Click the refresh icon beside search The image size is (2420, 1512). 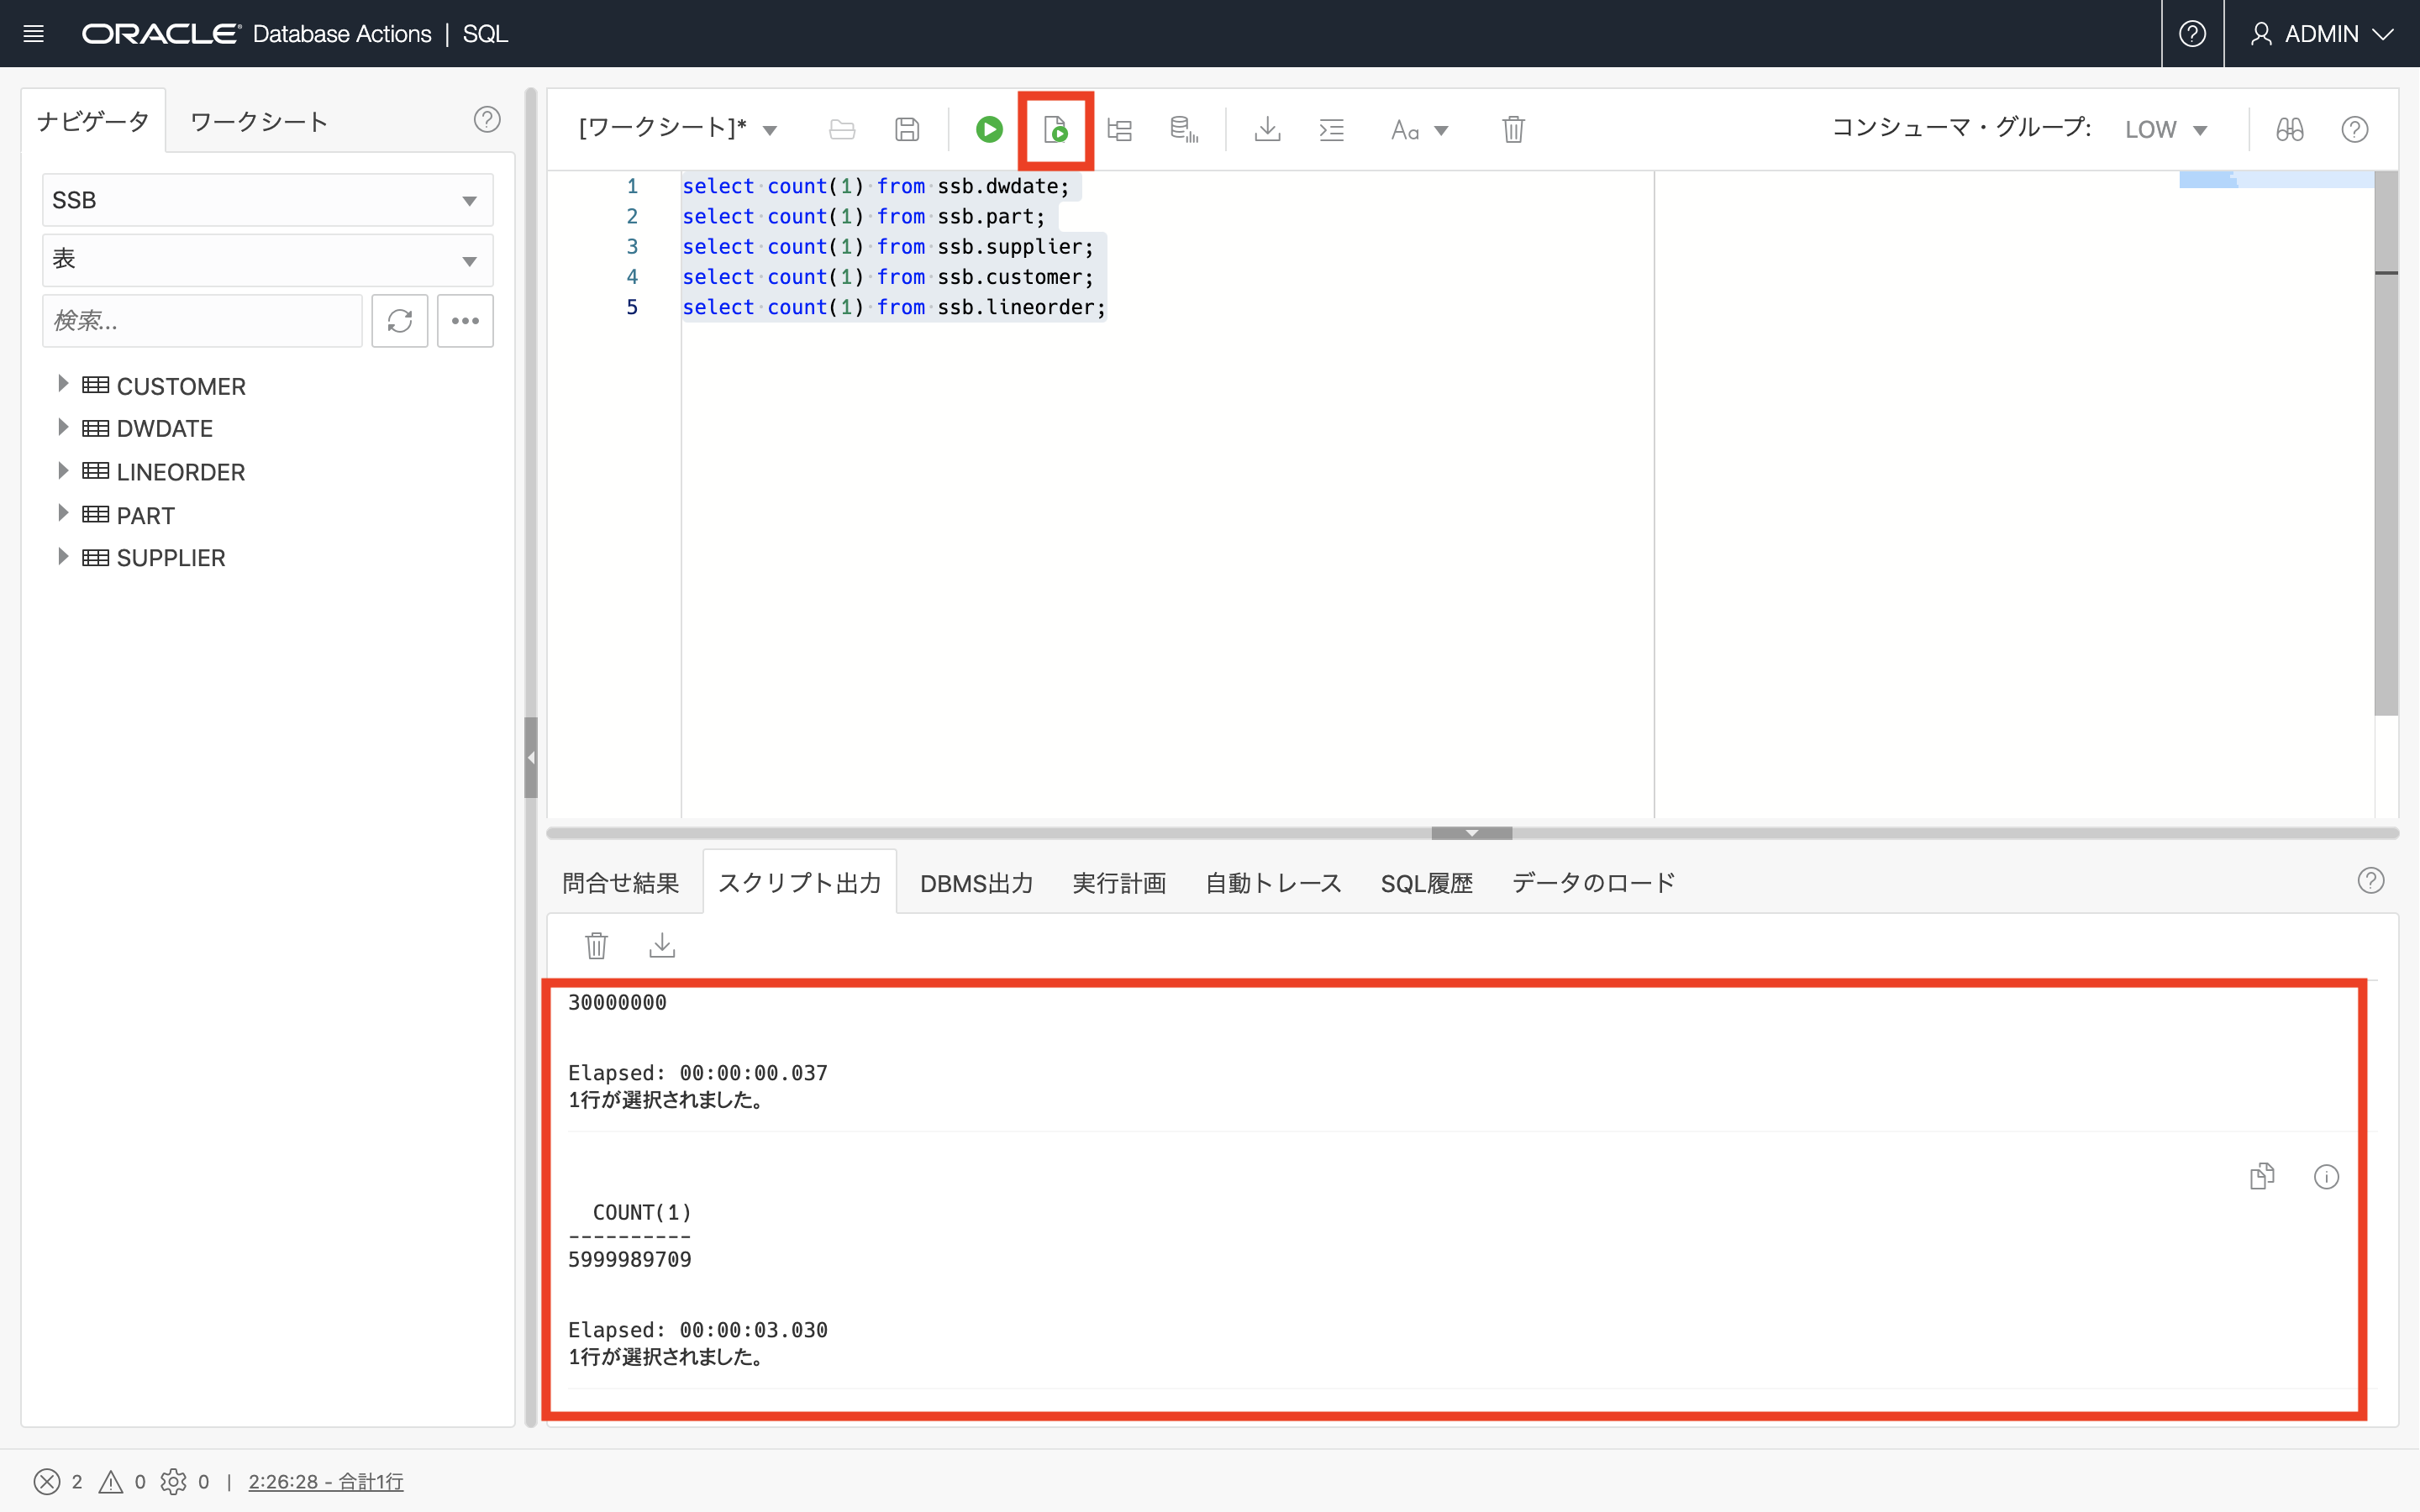[400, 321]
